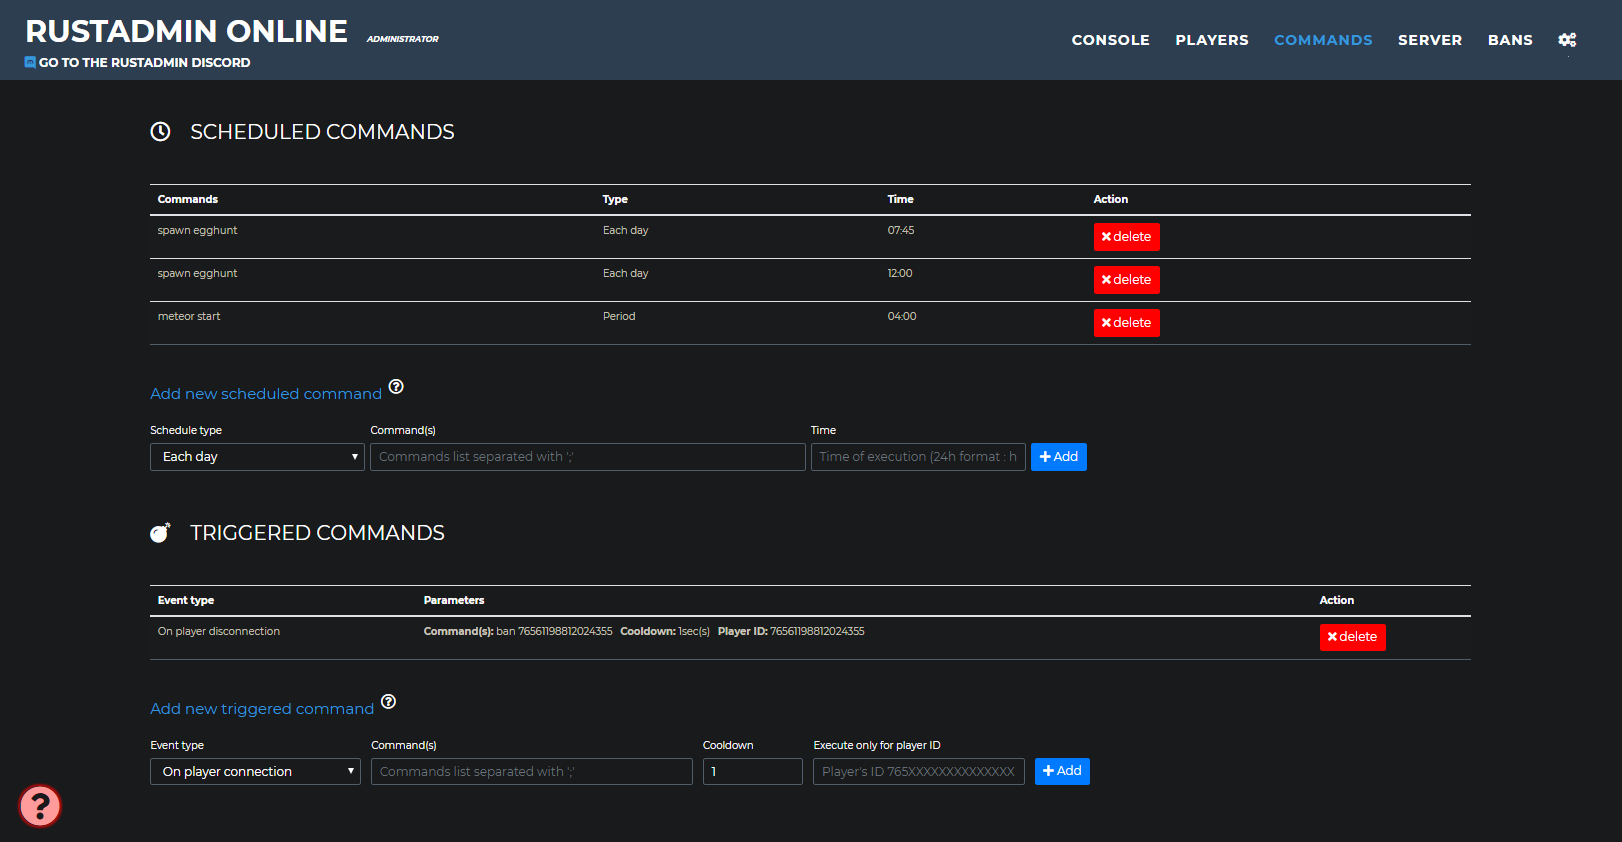Follow the Go to the RustAdmin Discord link

click(144, 62)
